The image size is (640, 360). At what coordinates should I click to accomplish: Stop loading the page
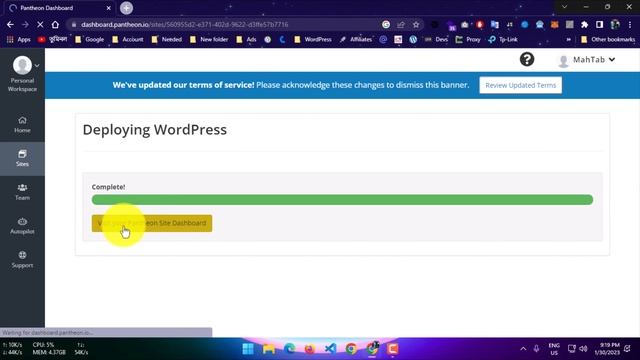coord(40,24)
